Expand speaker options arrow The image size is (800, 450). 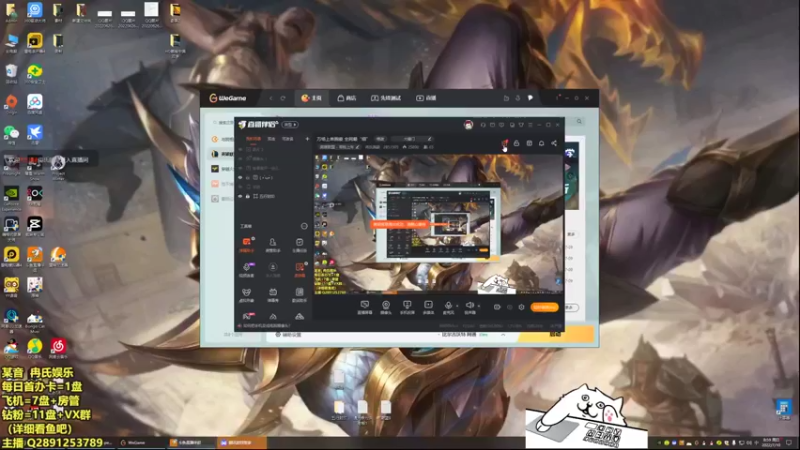click(x=479, y=306)
